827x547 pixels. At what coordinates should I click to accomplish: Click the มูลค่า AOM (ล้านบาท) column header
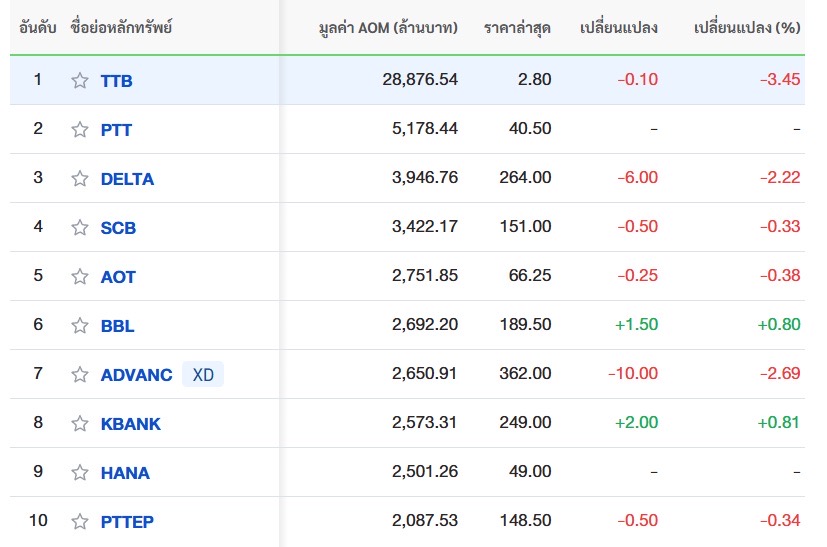point(388,27)
